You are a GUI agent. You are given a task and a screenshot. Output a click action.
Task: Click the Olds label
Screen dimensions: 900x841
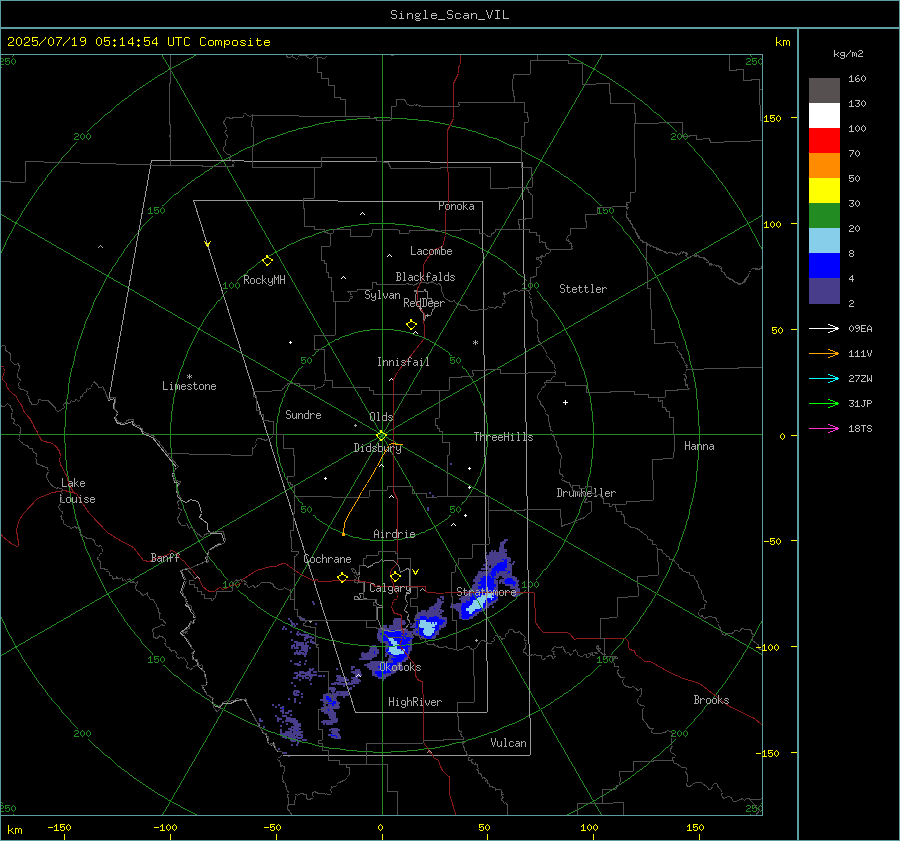381,417
